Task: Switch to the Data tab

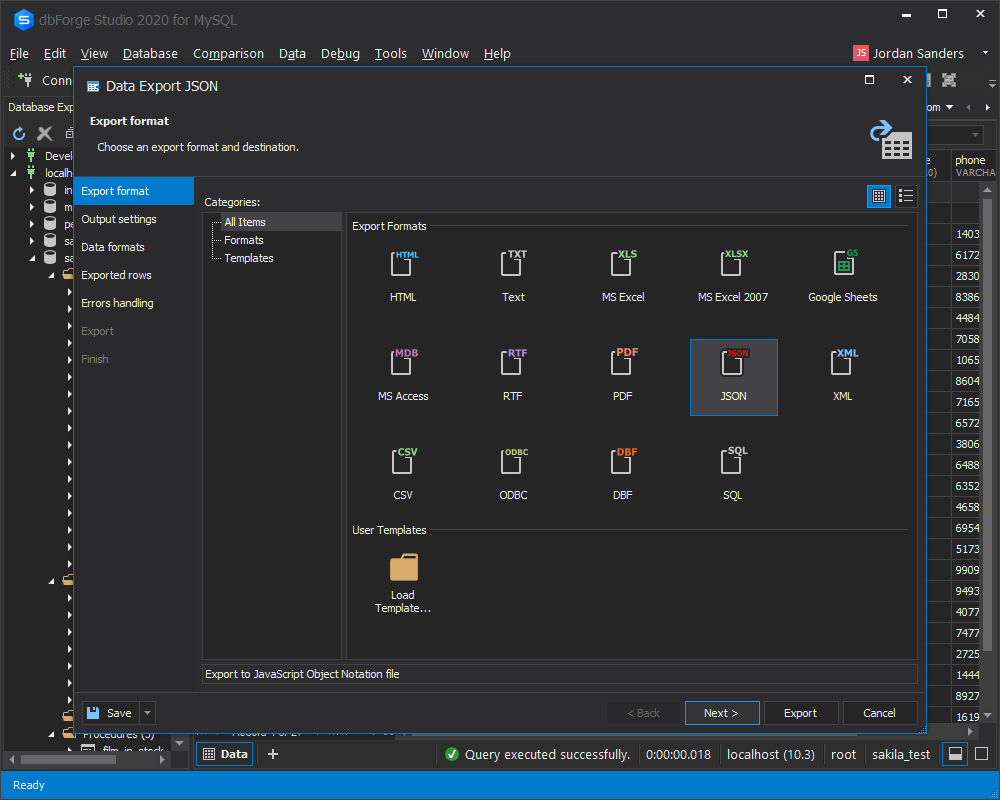Action: point(225,754)
